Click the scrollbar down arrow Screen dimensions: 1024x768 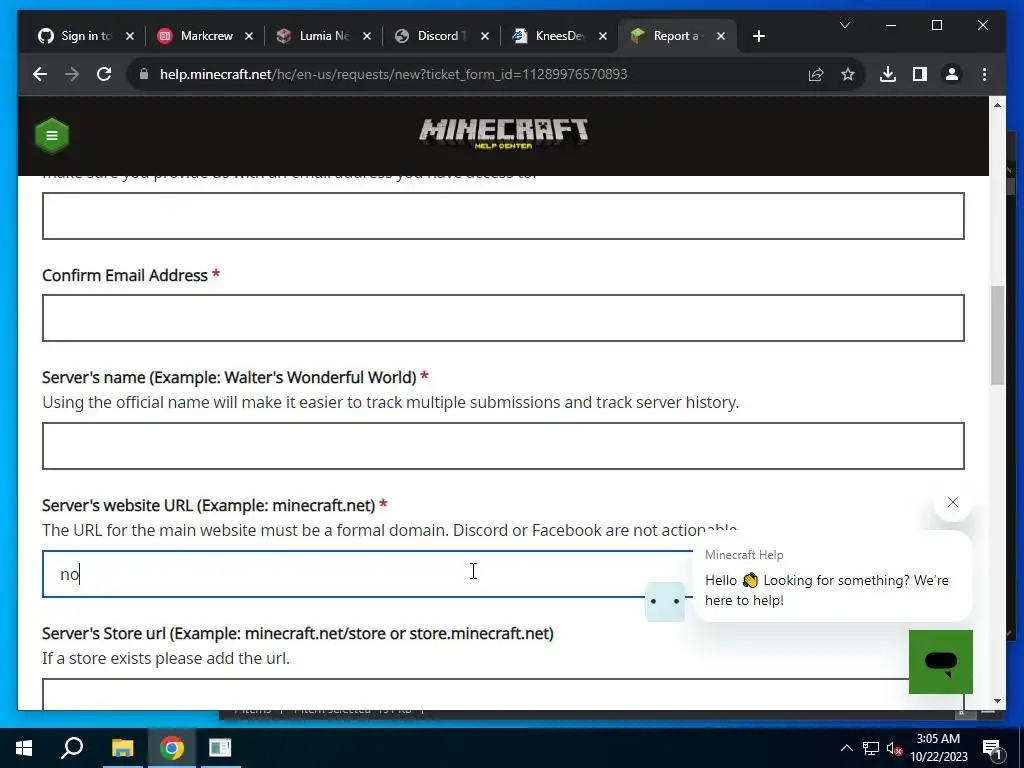coord(997,701)
